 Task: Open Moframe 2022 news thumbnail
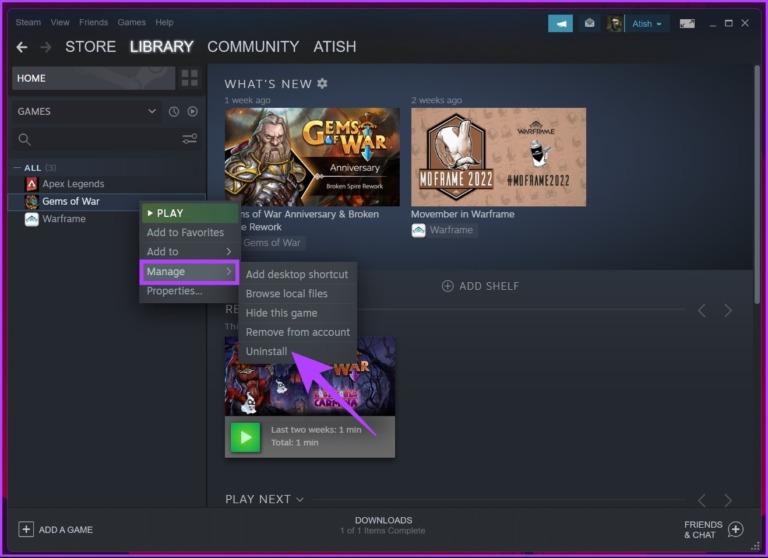498,157
